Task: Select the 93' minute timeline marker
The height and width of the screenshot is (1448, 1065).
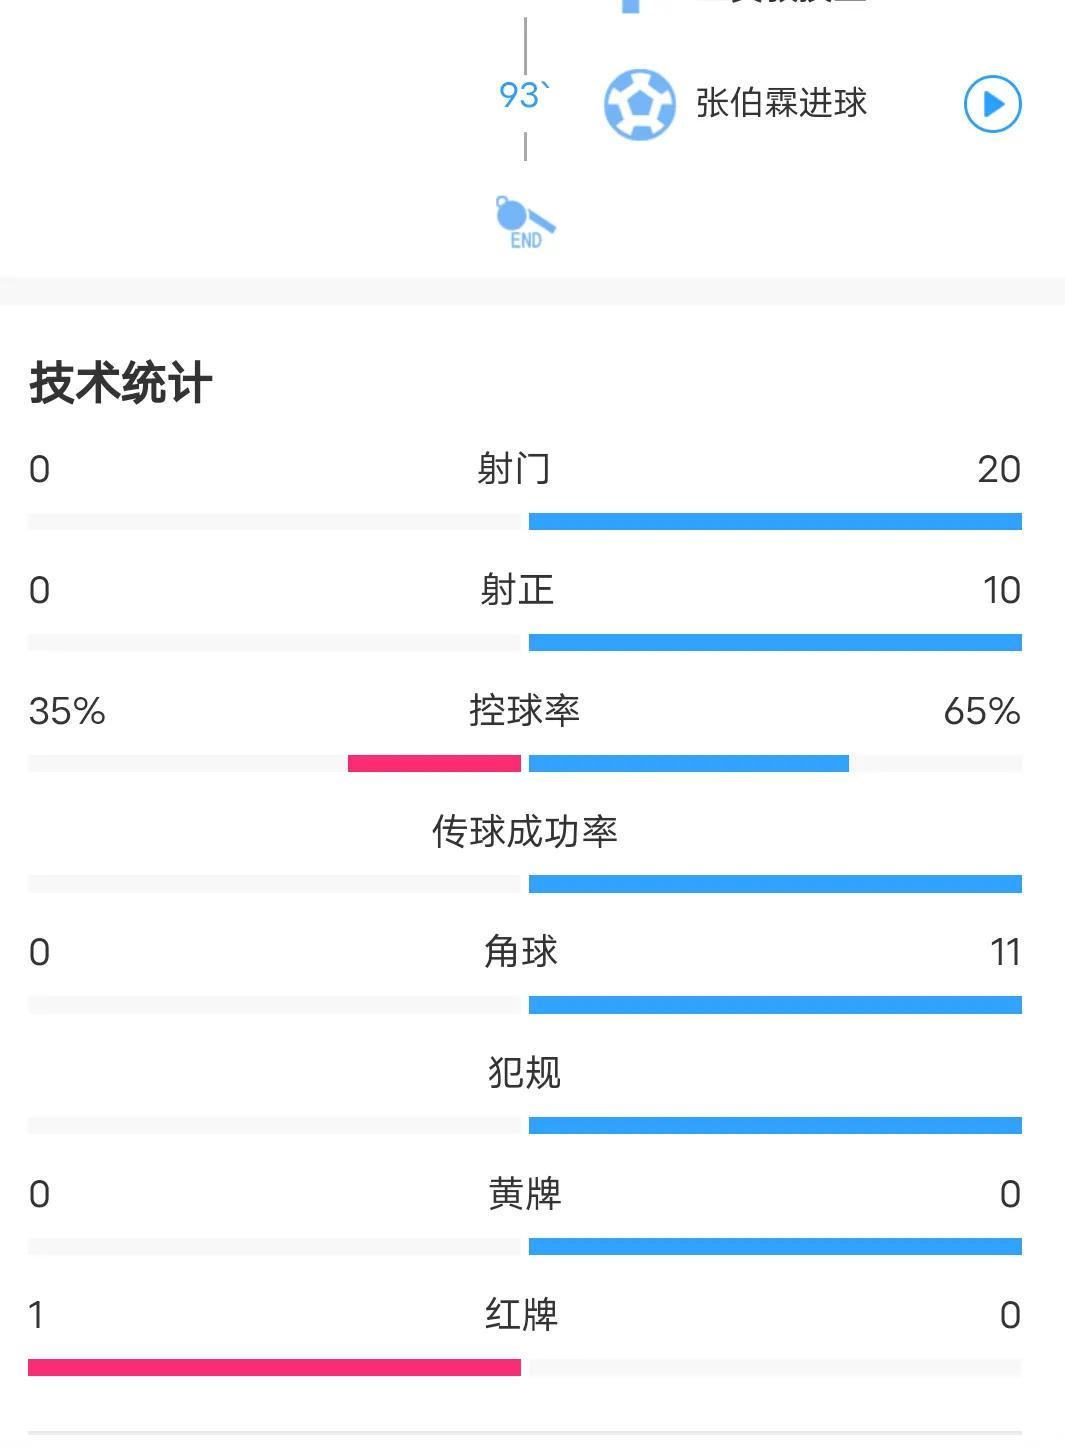Action: click(x=523, y=95)
